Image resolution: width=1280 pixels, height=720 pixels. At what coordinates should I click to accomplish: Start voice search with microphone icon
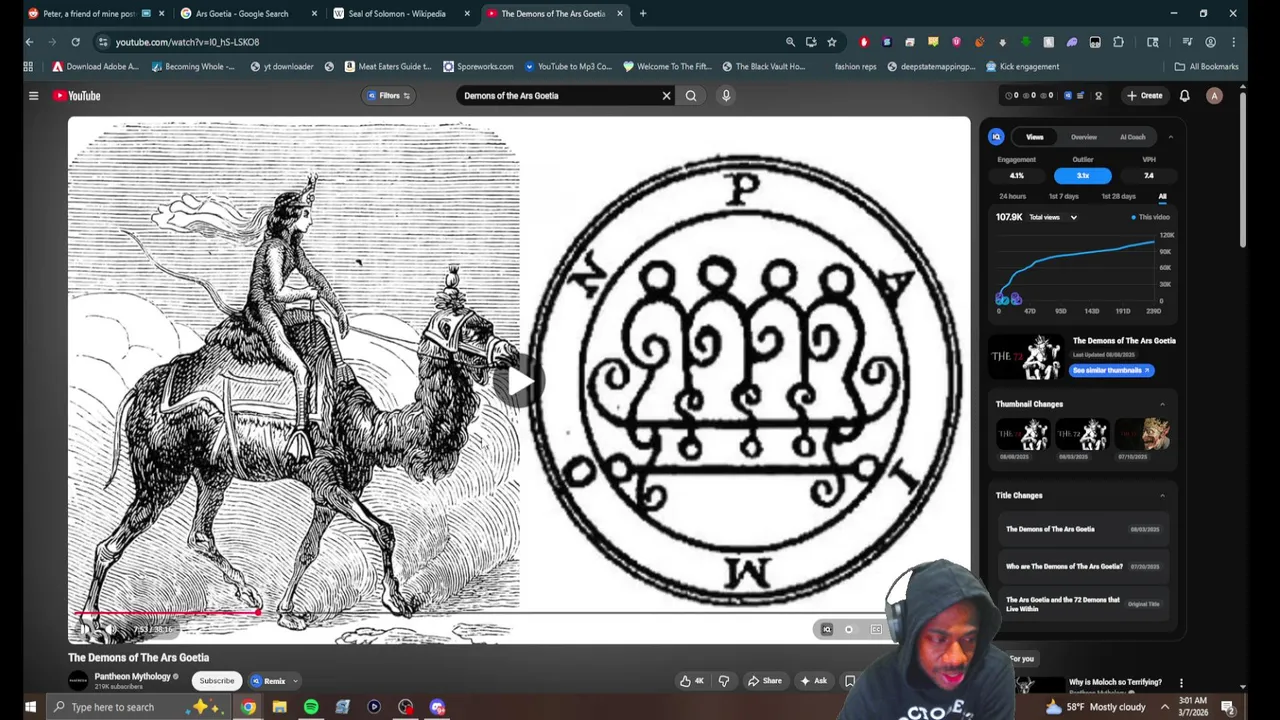(726, 96)
